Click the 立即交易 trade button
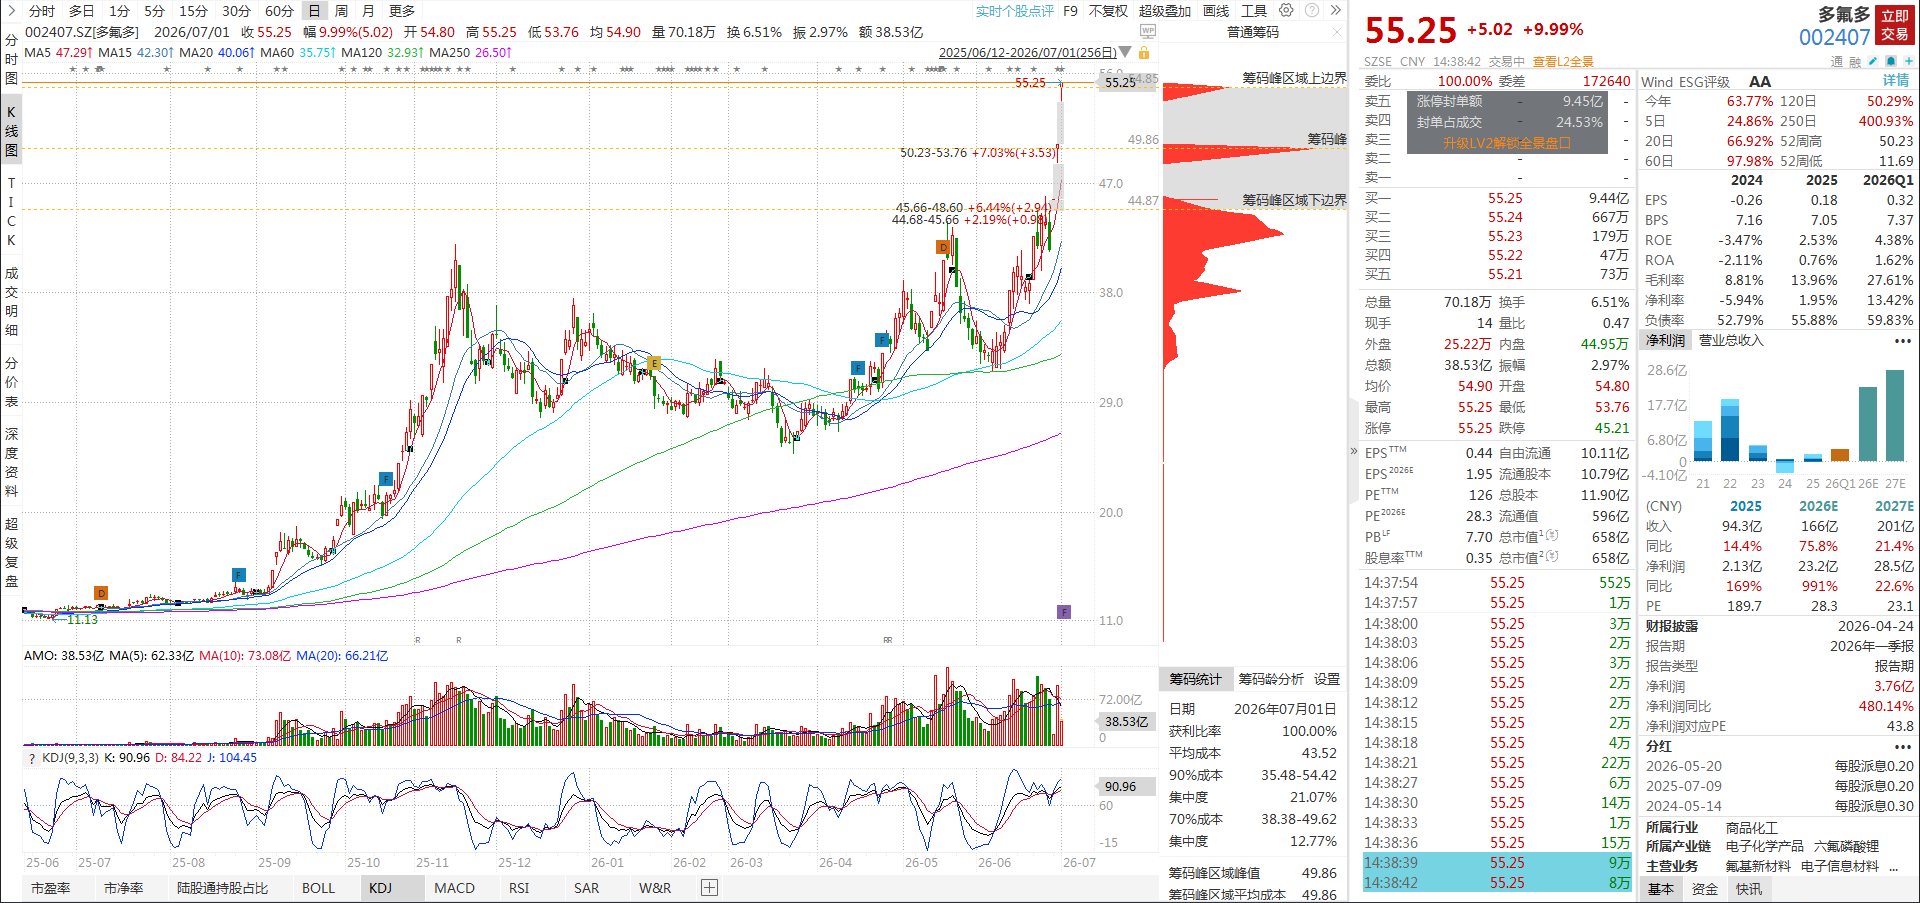Viewport: 1920px width, 903px height. (1895, 25)
